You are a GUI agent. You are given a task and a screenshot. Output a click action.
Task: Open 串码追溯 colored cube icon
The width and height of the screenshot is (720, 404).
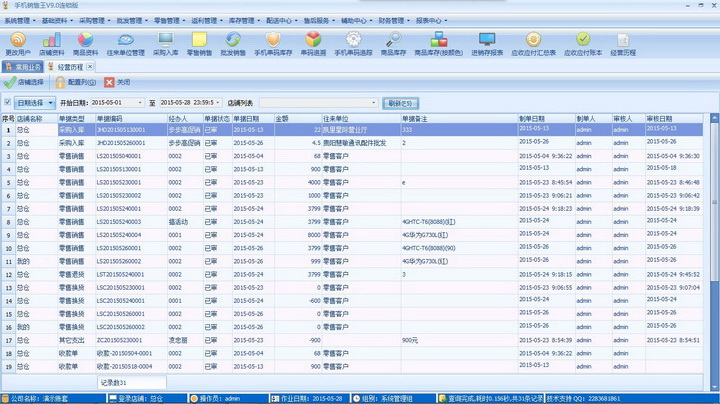tap(313, 39)
